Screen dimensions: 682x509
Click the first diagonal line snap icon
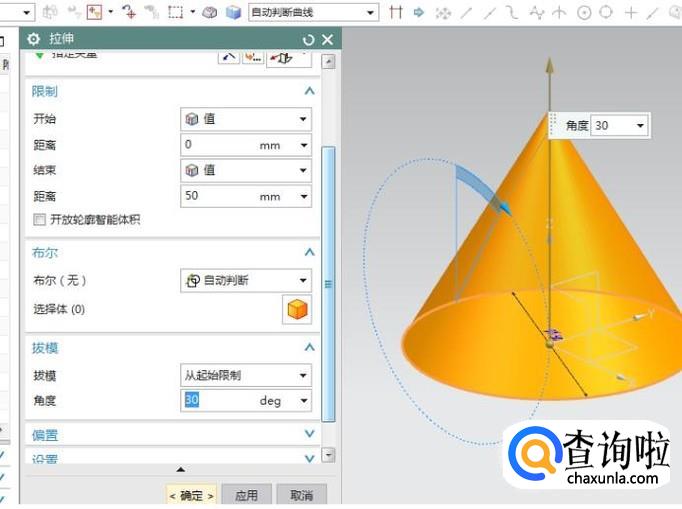tap(466, 13)
